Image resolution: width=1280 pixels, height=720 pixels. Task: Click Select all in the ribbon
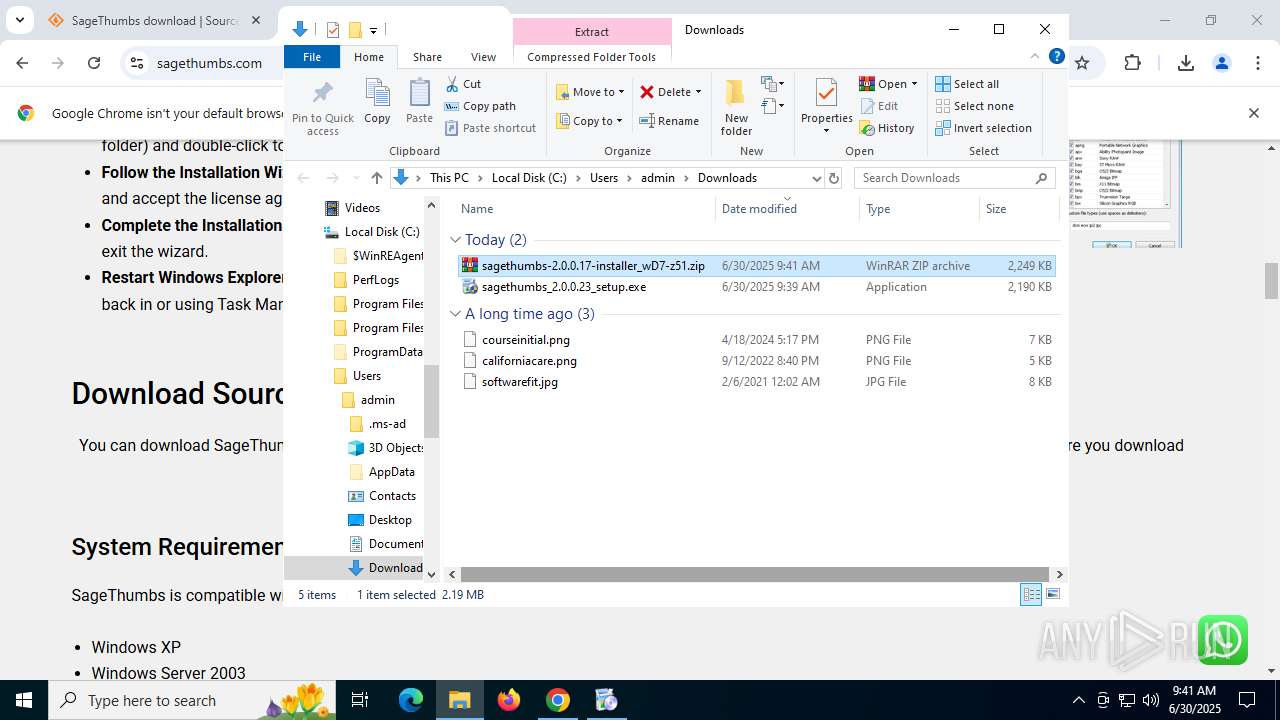point(967,84)
